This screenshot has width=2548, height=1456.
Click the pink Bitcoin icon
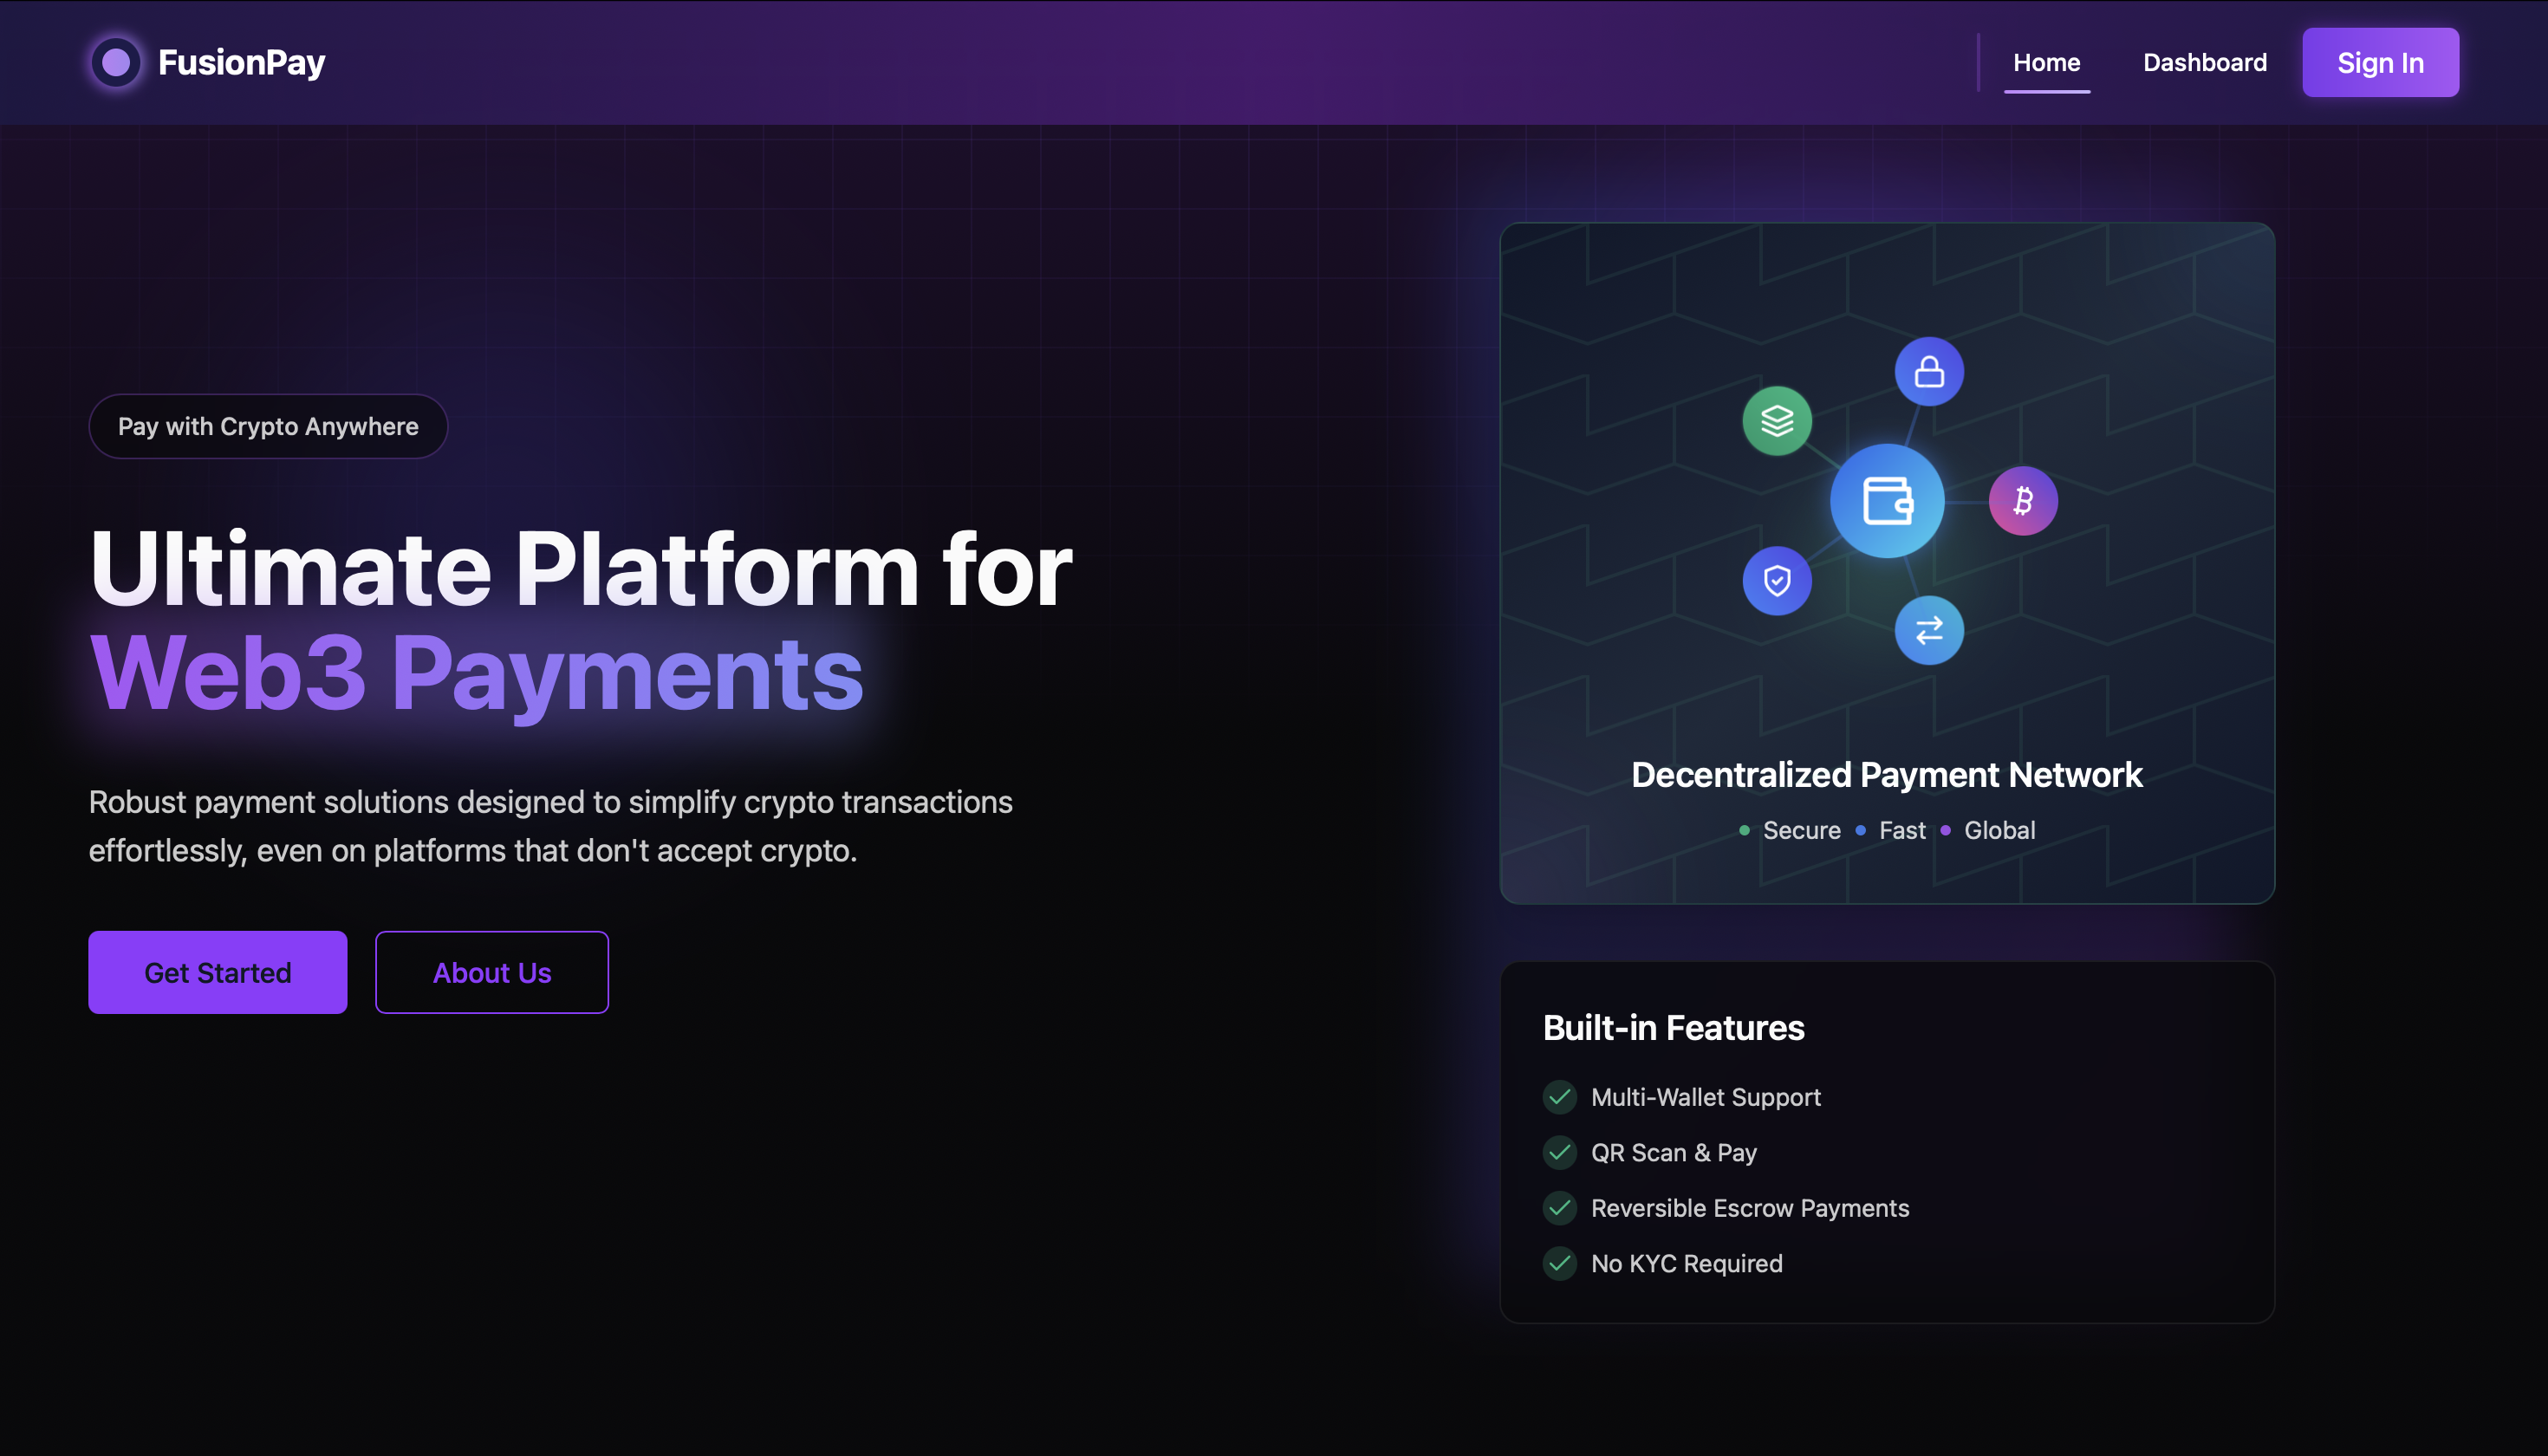point(2023,501)
